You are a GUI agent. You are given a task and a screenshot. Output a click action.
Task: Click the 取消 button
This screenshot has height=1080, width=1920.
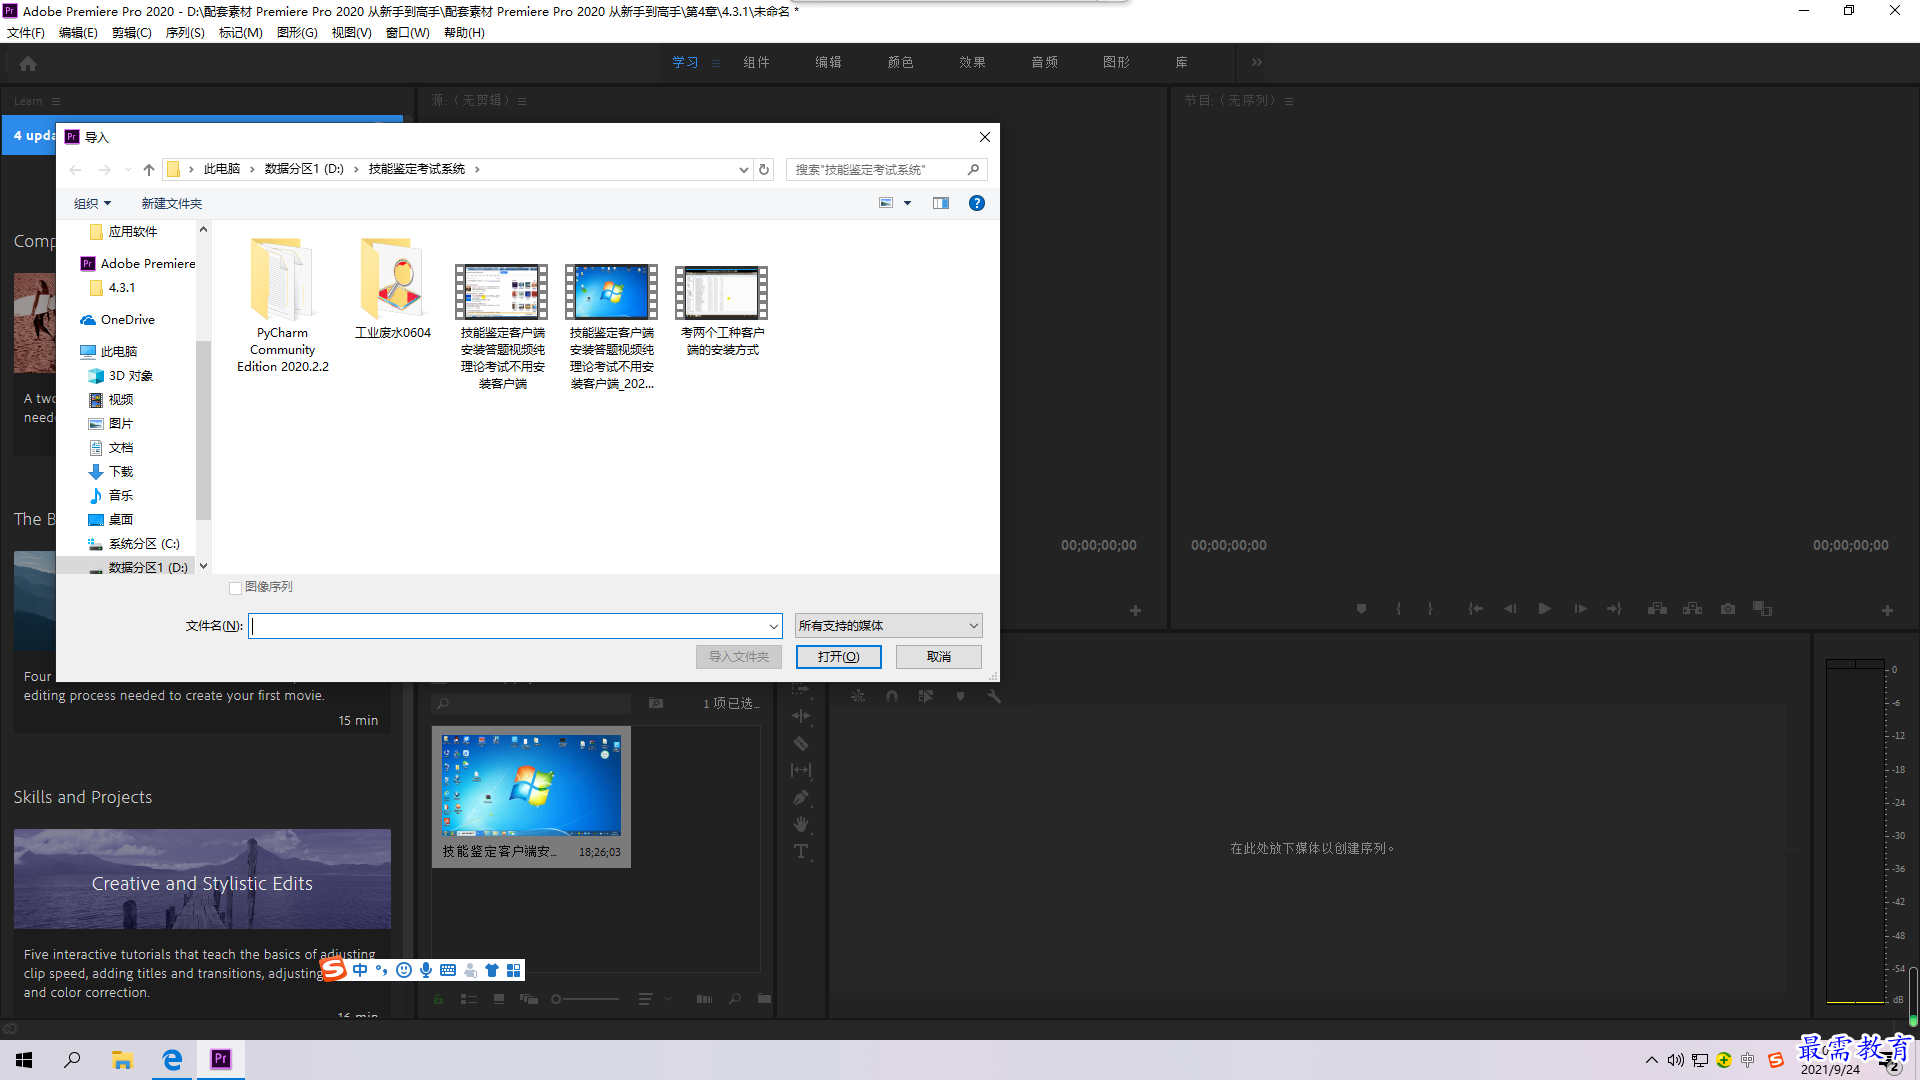coord(939,657)
